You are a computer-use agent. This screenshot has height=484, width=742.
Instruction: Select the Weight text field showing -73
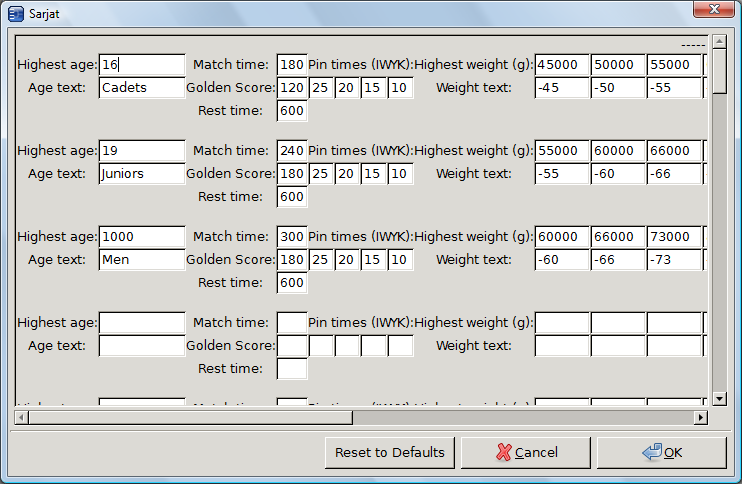673,260
